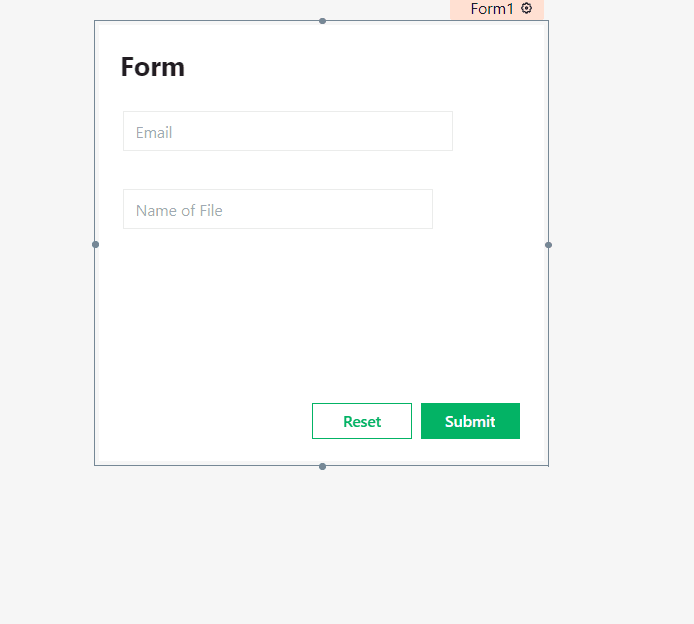Open settings gear next to Form1

(x=527, y=8)
